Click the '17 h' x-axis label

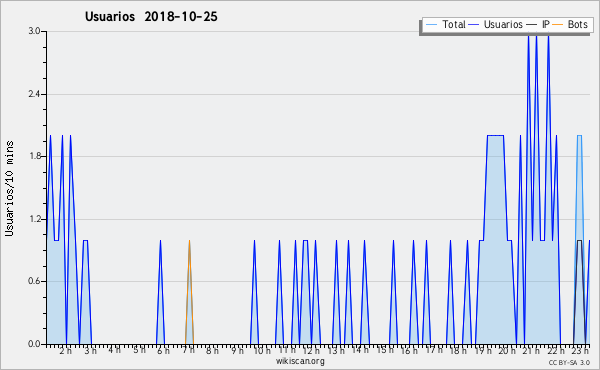[434, 350]
